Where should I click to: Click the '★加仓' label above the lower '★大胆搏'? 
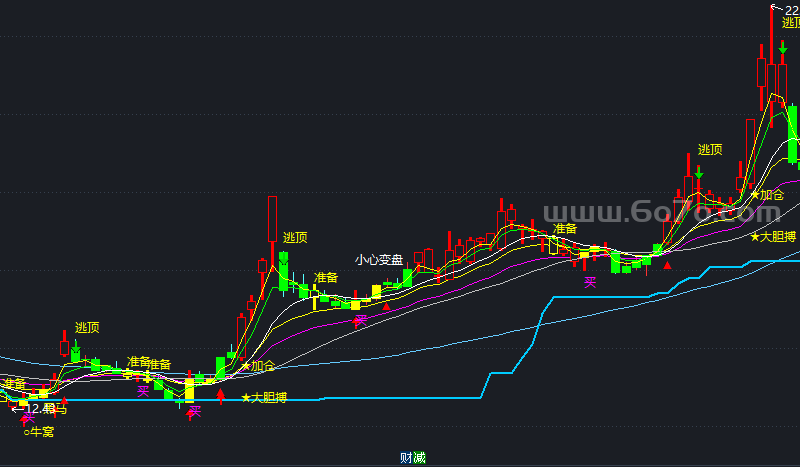[x=258, y=365]
